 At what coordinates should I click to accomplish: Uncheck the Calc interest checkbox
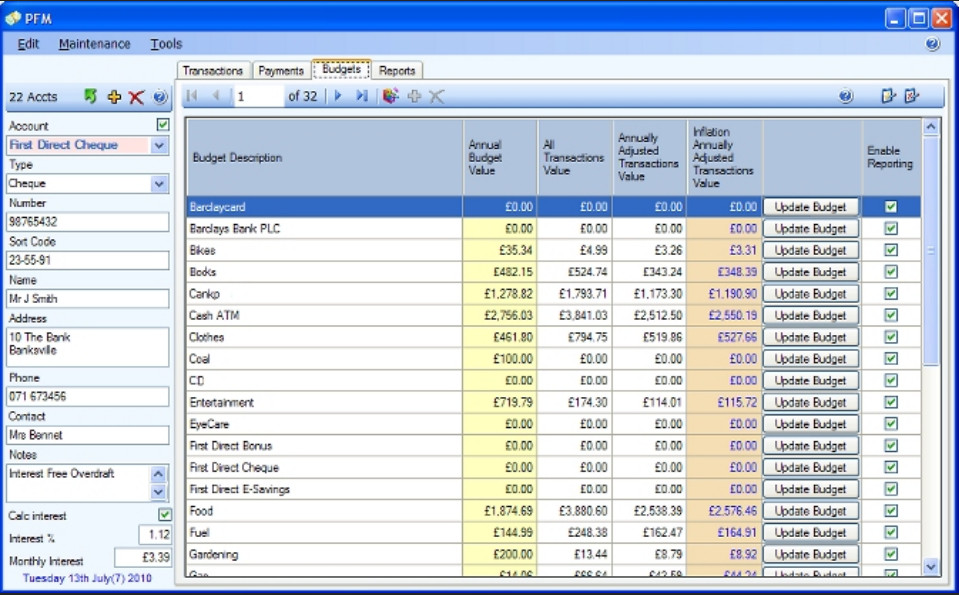pos(165,515)
